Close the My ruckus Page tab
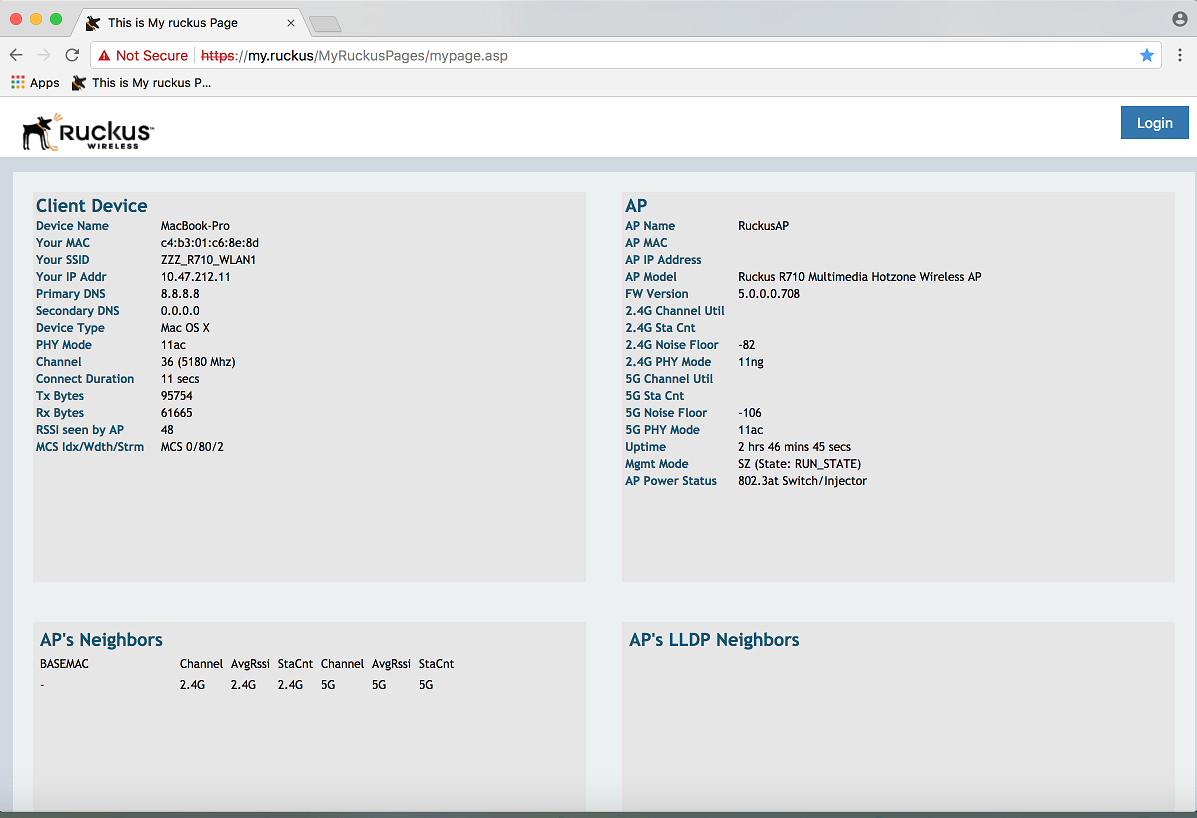This screenshot has height=818, width=1197. [x=291, y=22]
